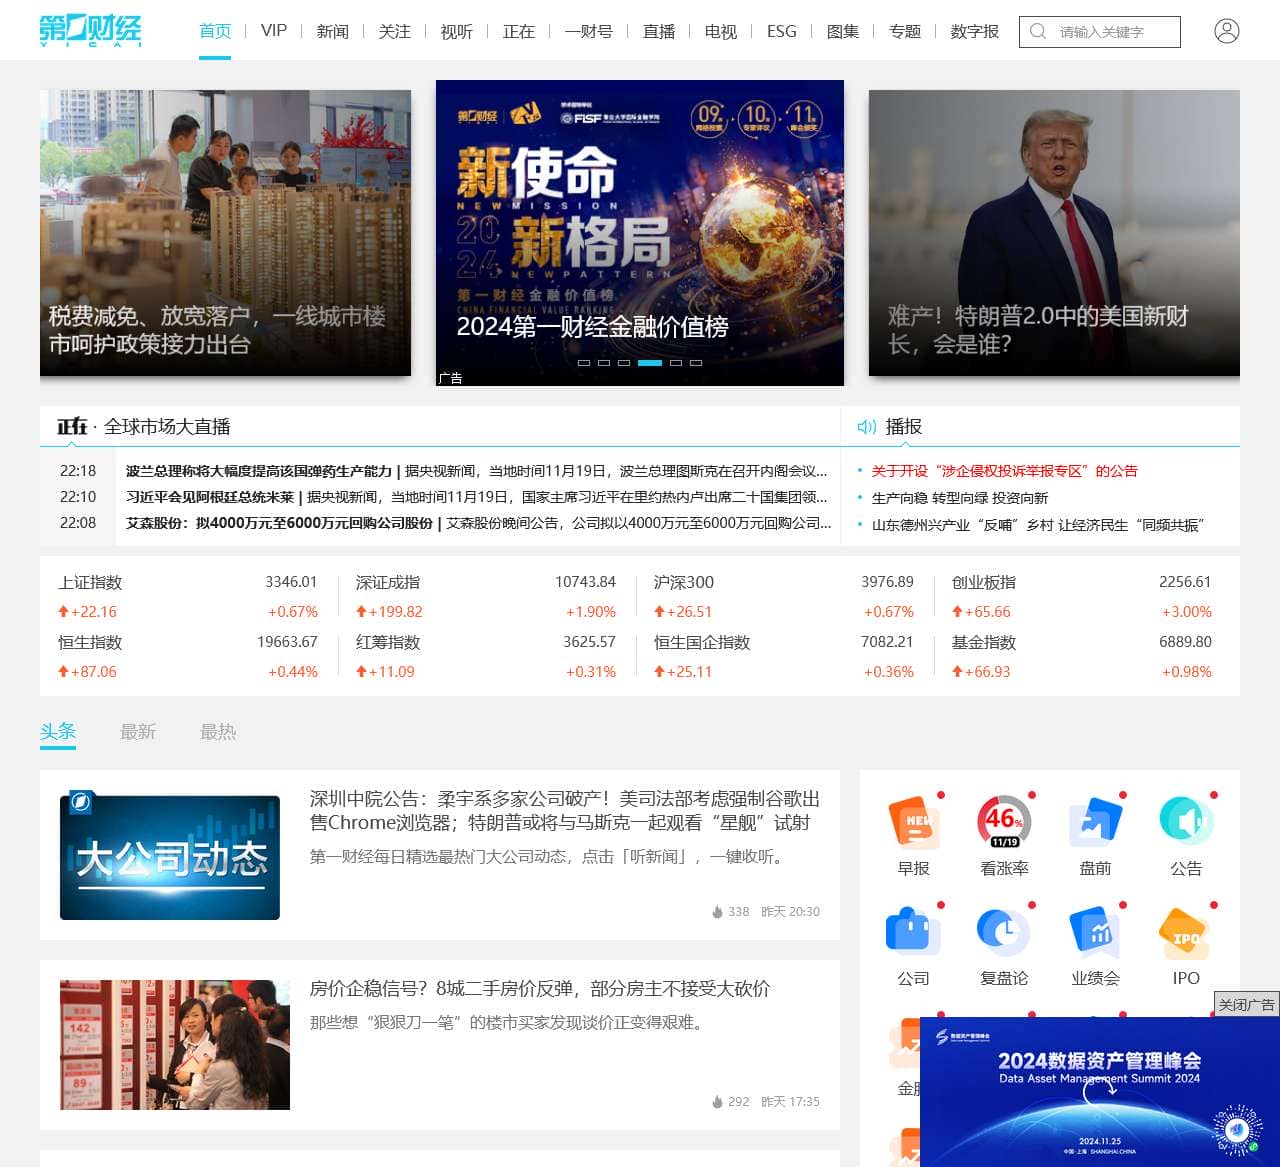Open the housing policy photo story
Image resolution: width=1280 pixels, height=1167 pixels.
coord(225,233)
